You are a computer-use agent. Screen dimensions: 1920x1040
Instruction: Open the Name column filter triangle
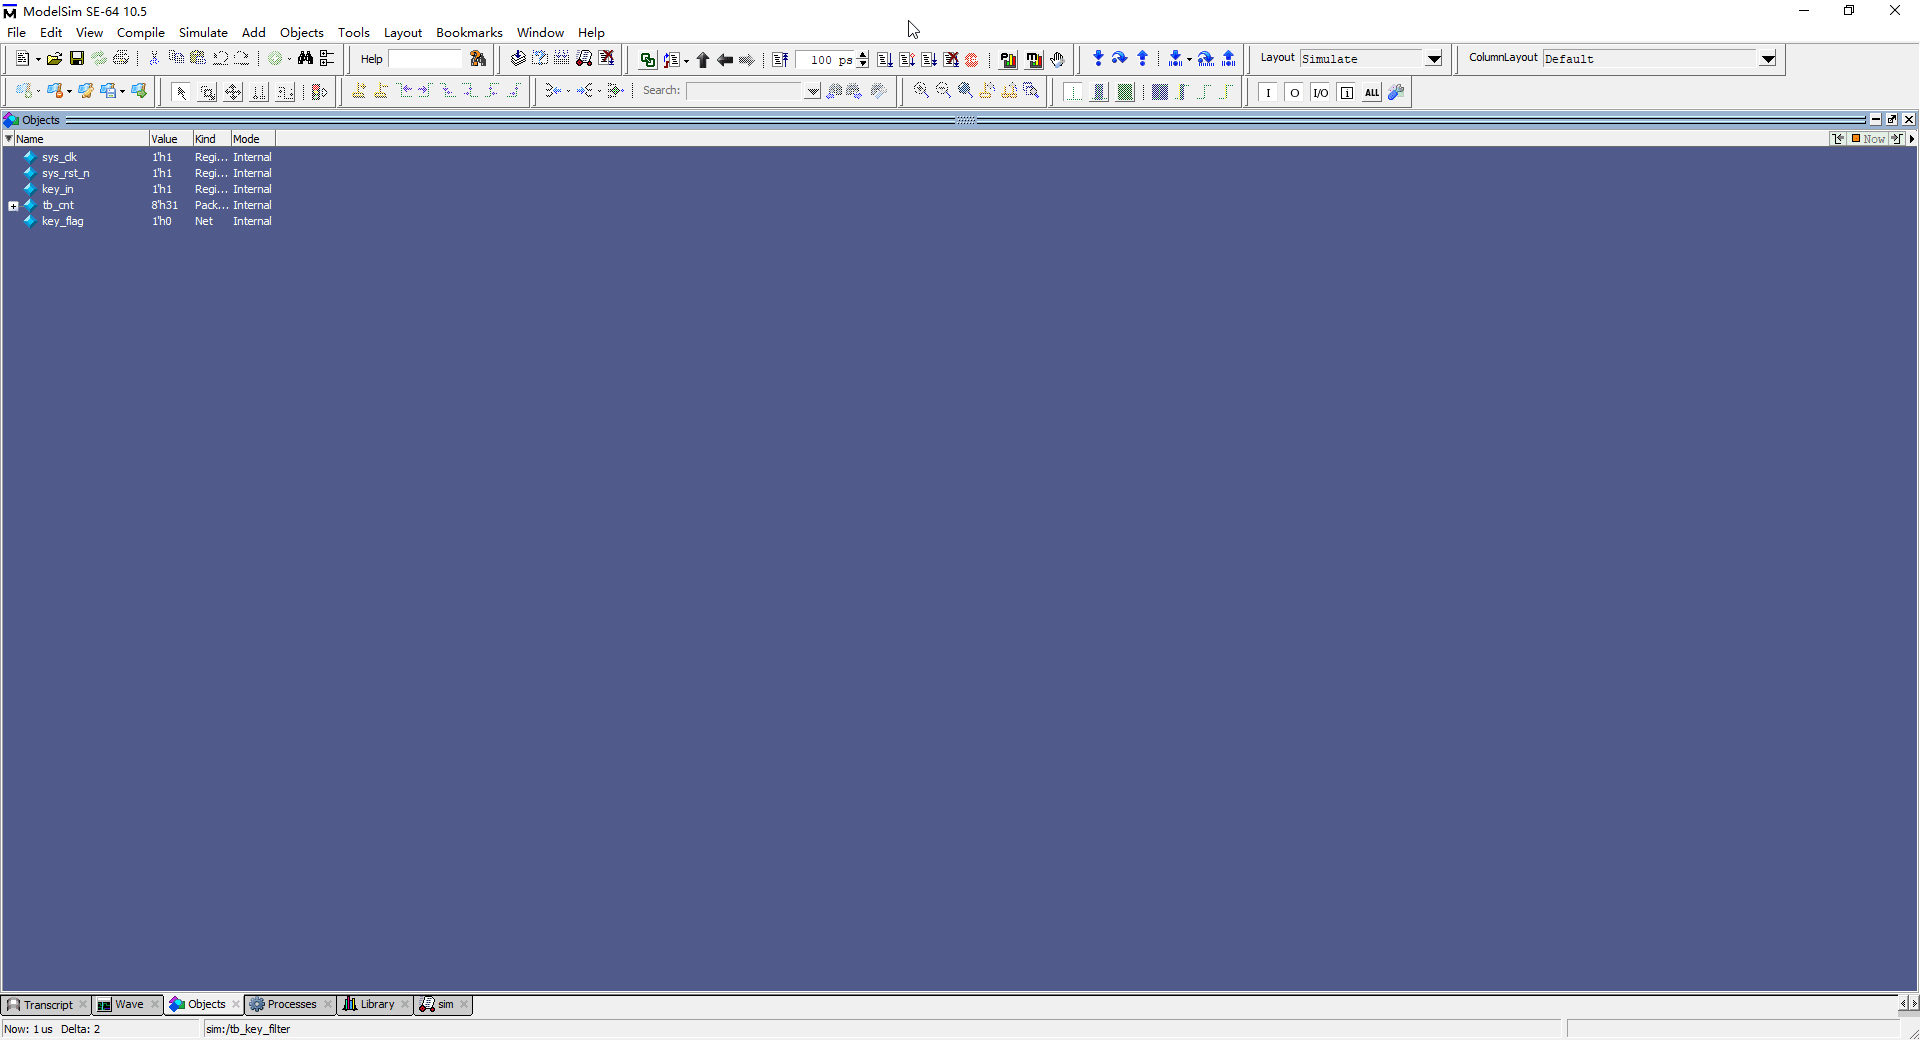(x=9, y=139)
